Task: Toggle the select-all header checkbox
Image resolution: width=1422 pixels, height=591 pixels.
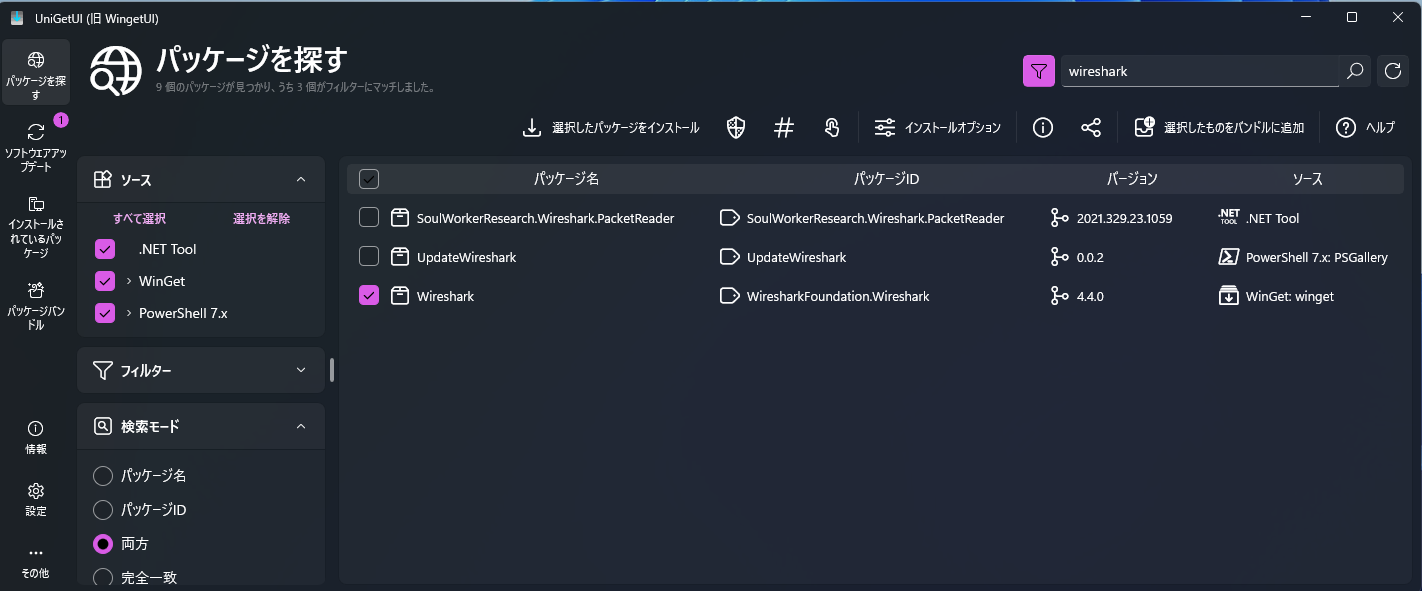Action: point(369,179)
